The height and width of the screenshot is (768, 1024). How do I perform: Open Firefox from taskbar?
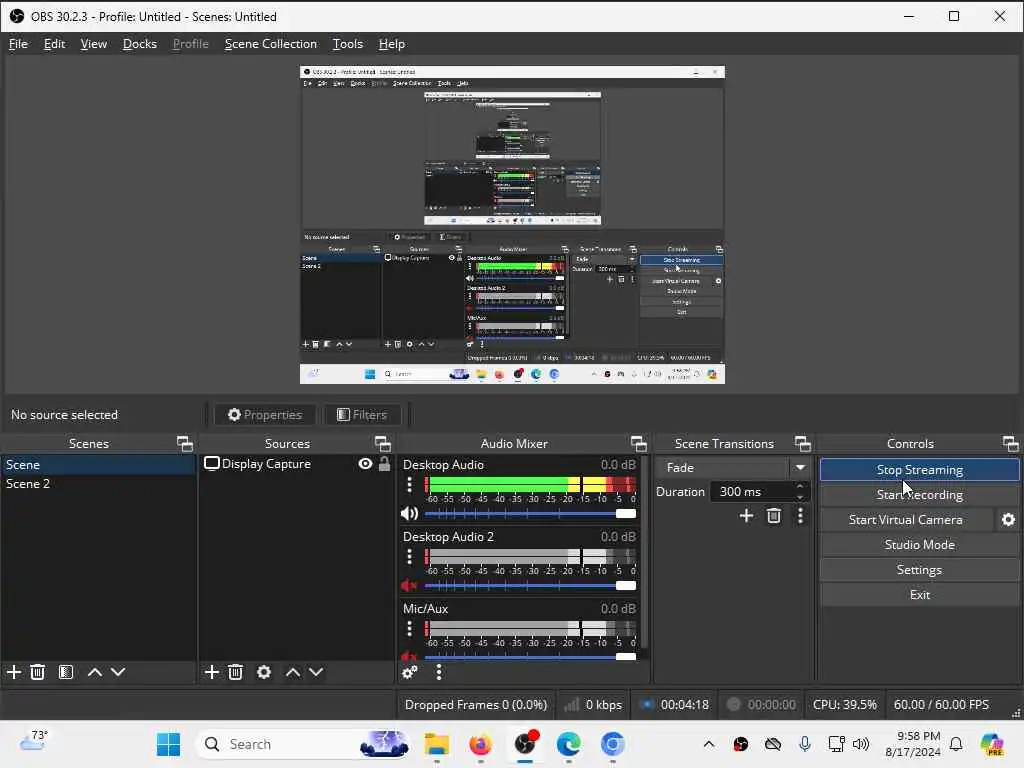coord(481,744)
